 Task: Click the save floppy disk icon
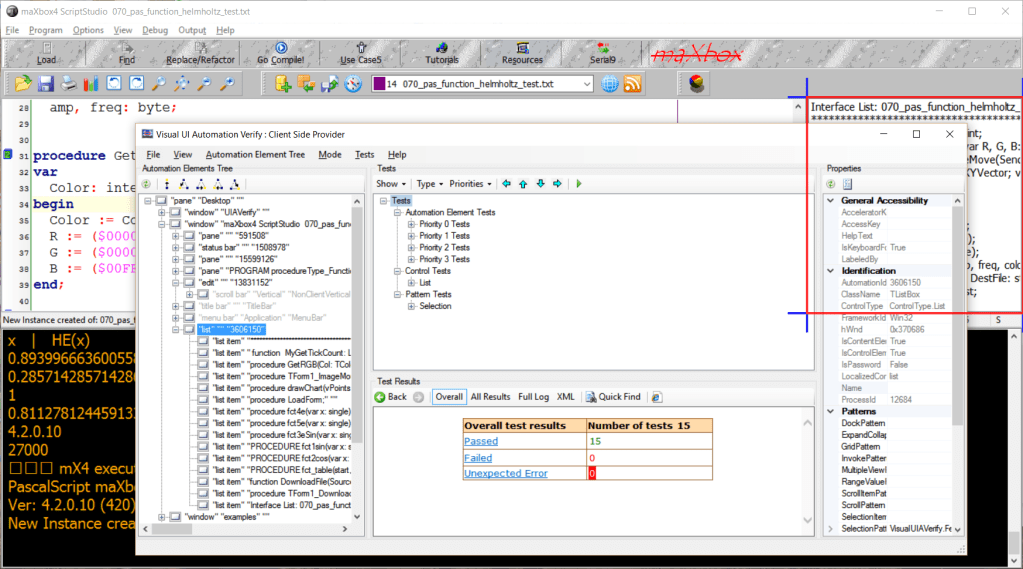47,84
